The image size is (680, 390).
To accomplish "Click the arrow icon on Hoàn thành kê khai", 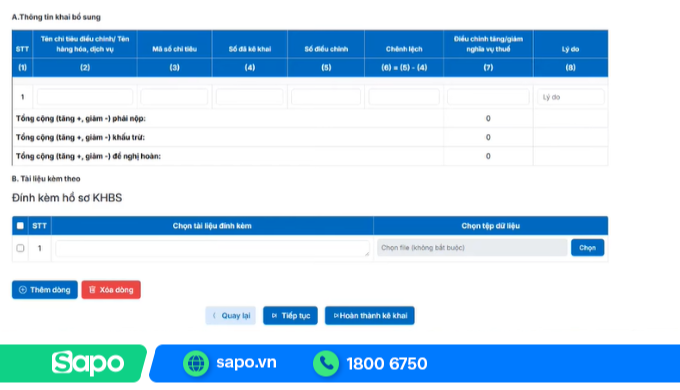I will (336, 315).
